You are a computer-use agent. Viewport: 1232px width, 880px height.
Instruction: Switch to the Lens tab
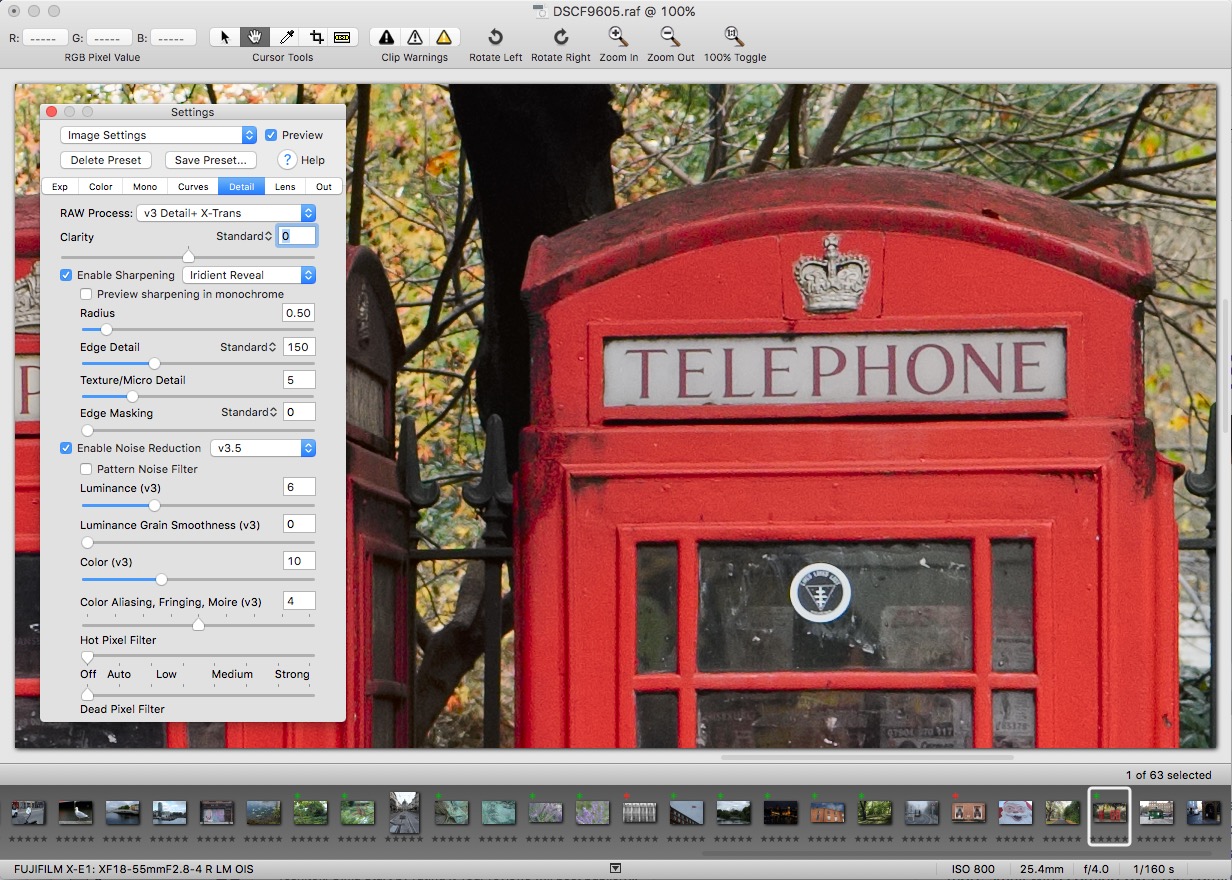285,186
